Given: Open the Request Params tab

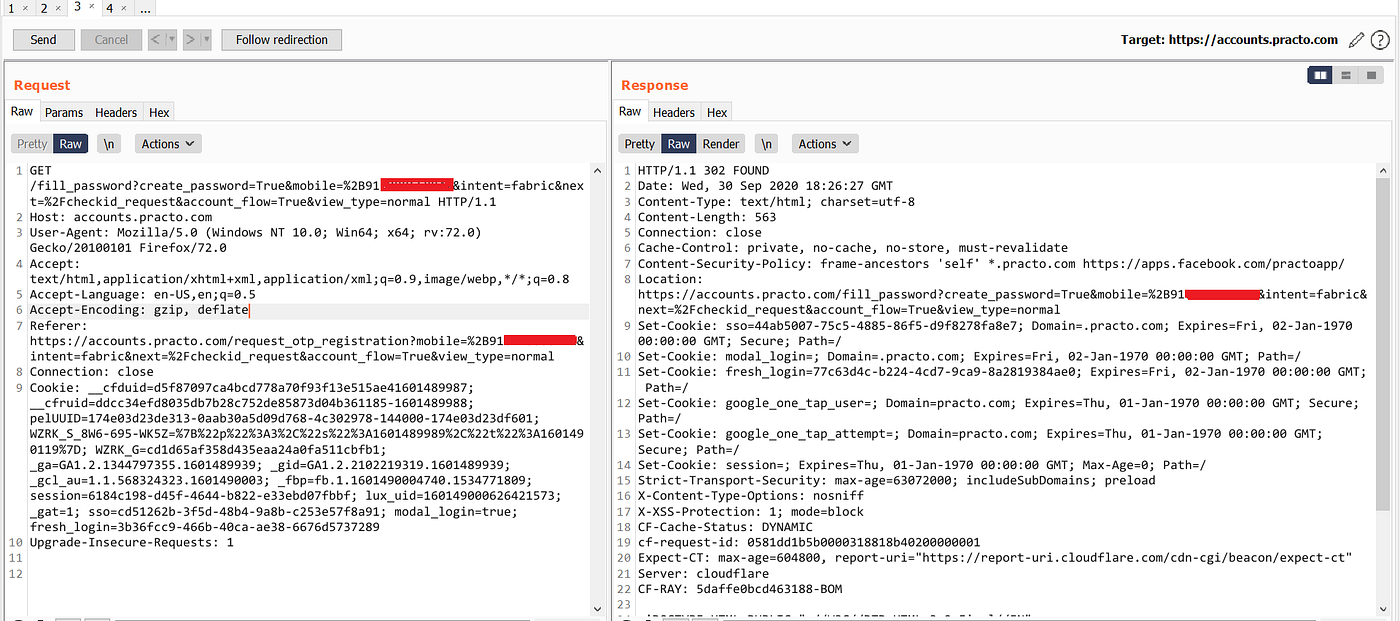Looking at the screenshot, I should point(64,113).
